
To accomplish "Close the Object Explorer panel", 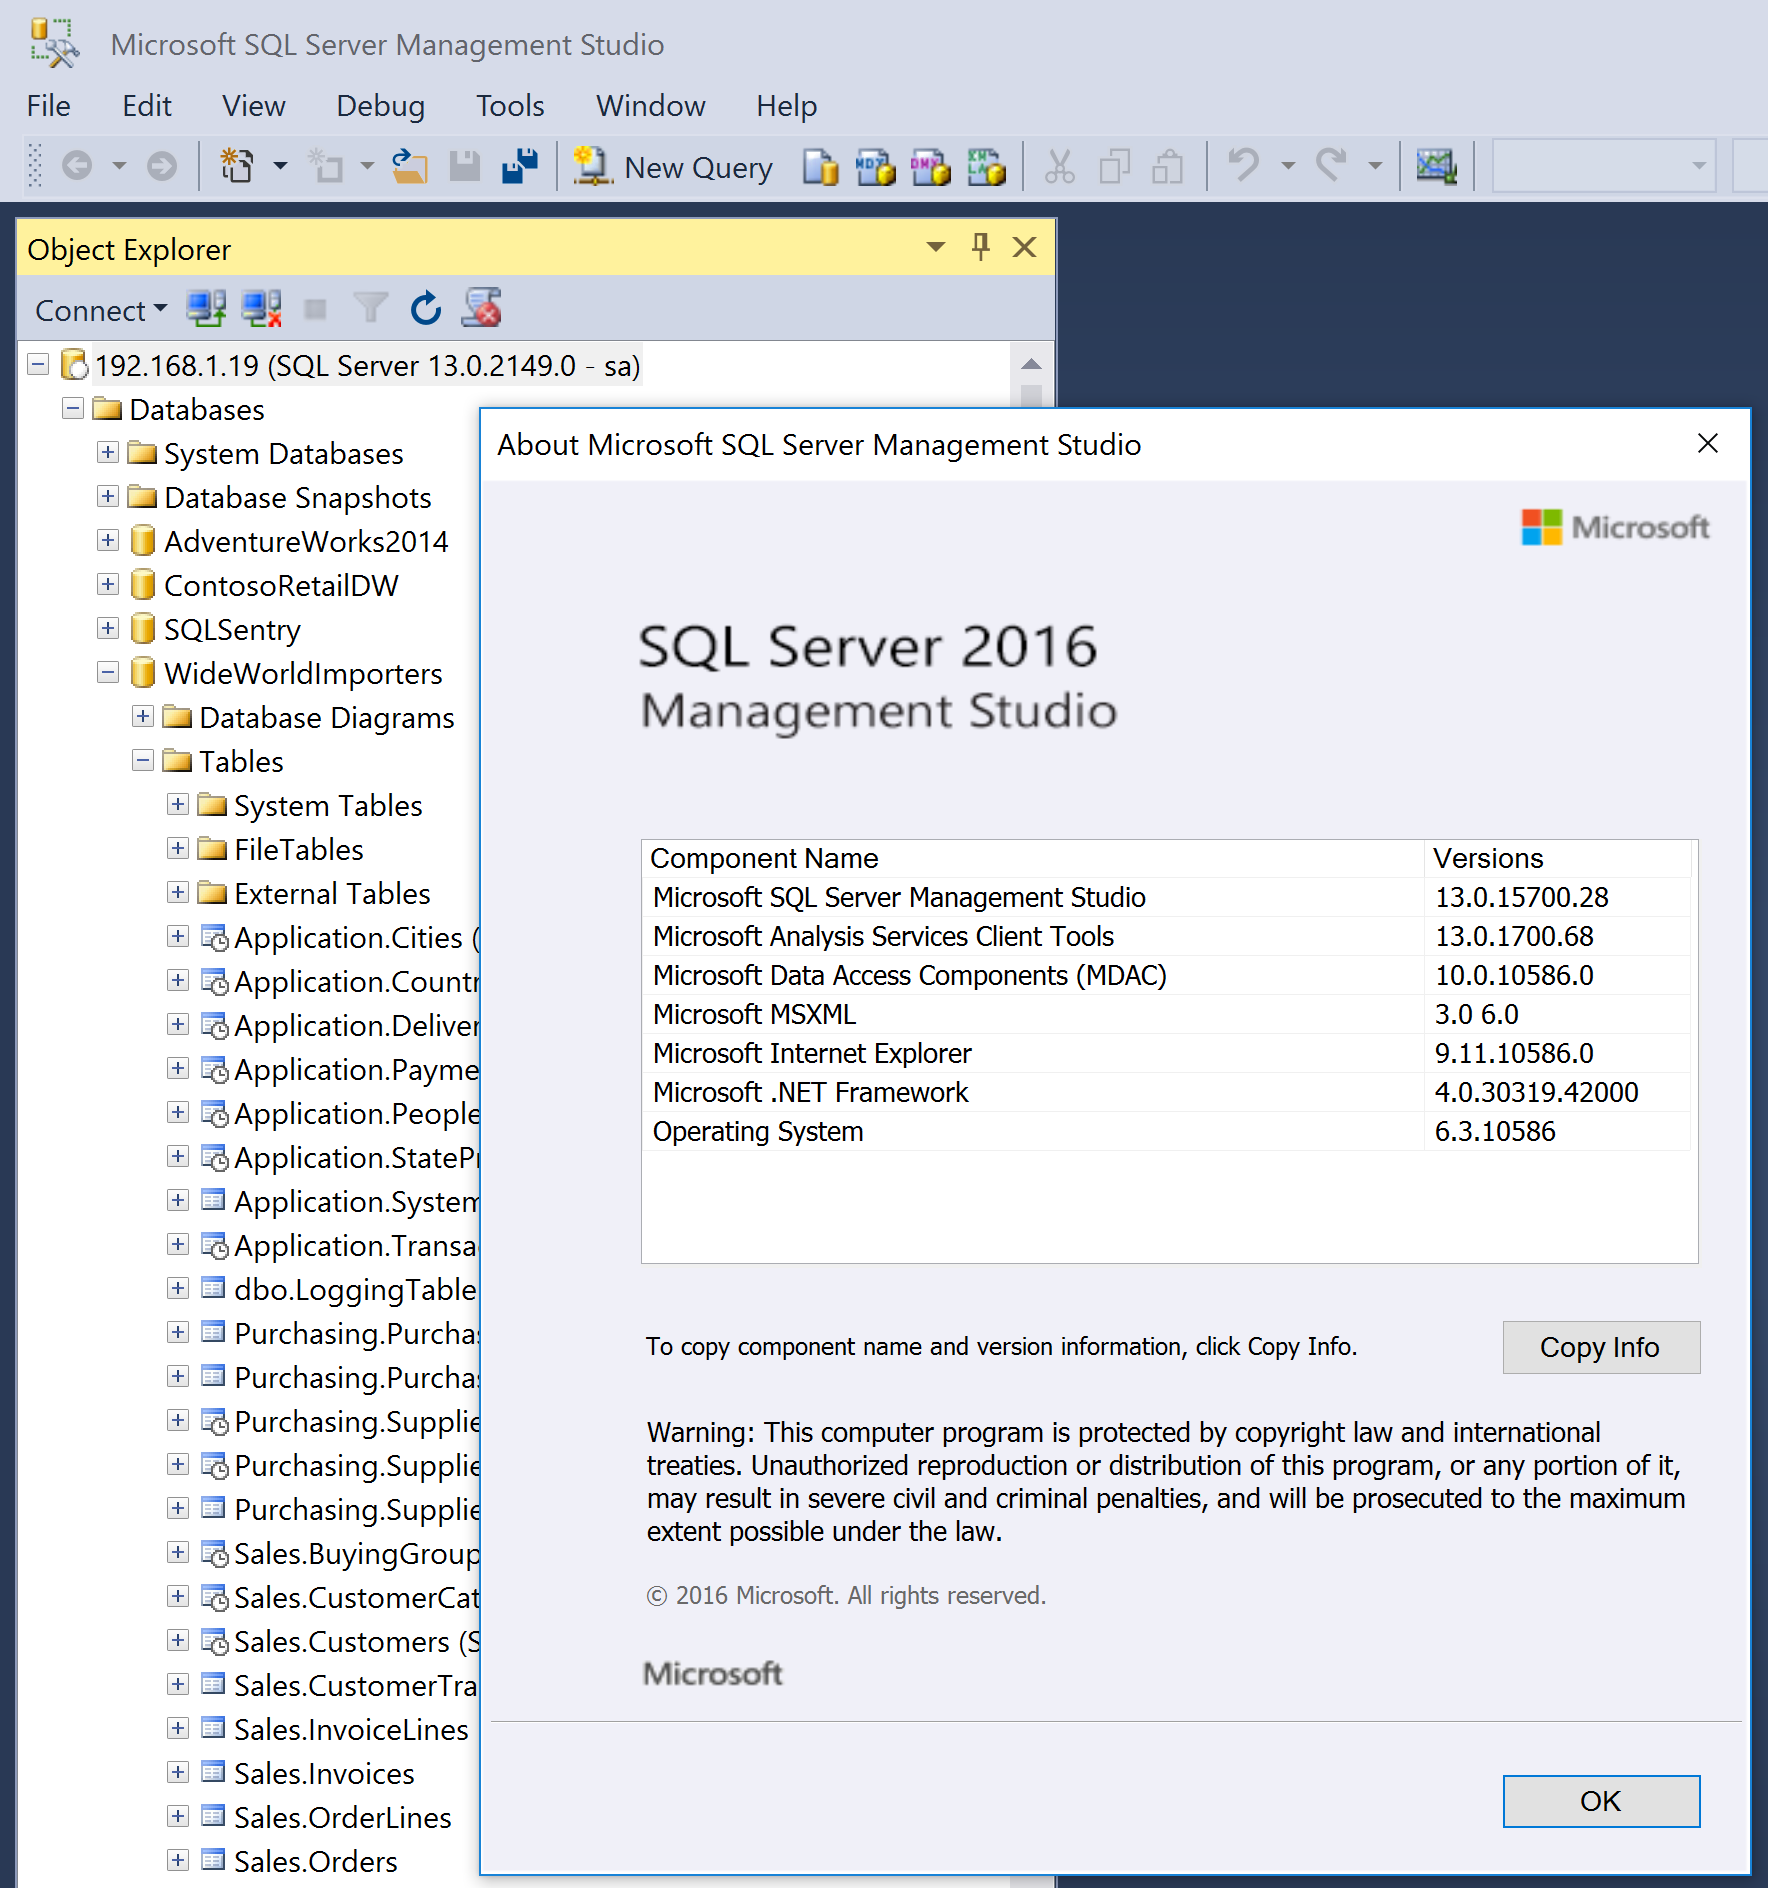I will pyautogui.click(x=1024, y=247).
